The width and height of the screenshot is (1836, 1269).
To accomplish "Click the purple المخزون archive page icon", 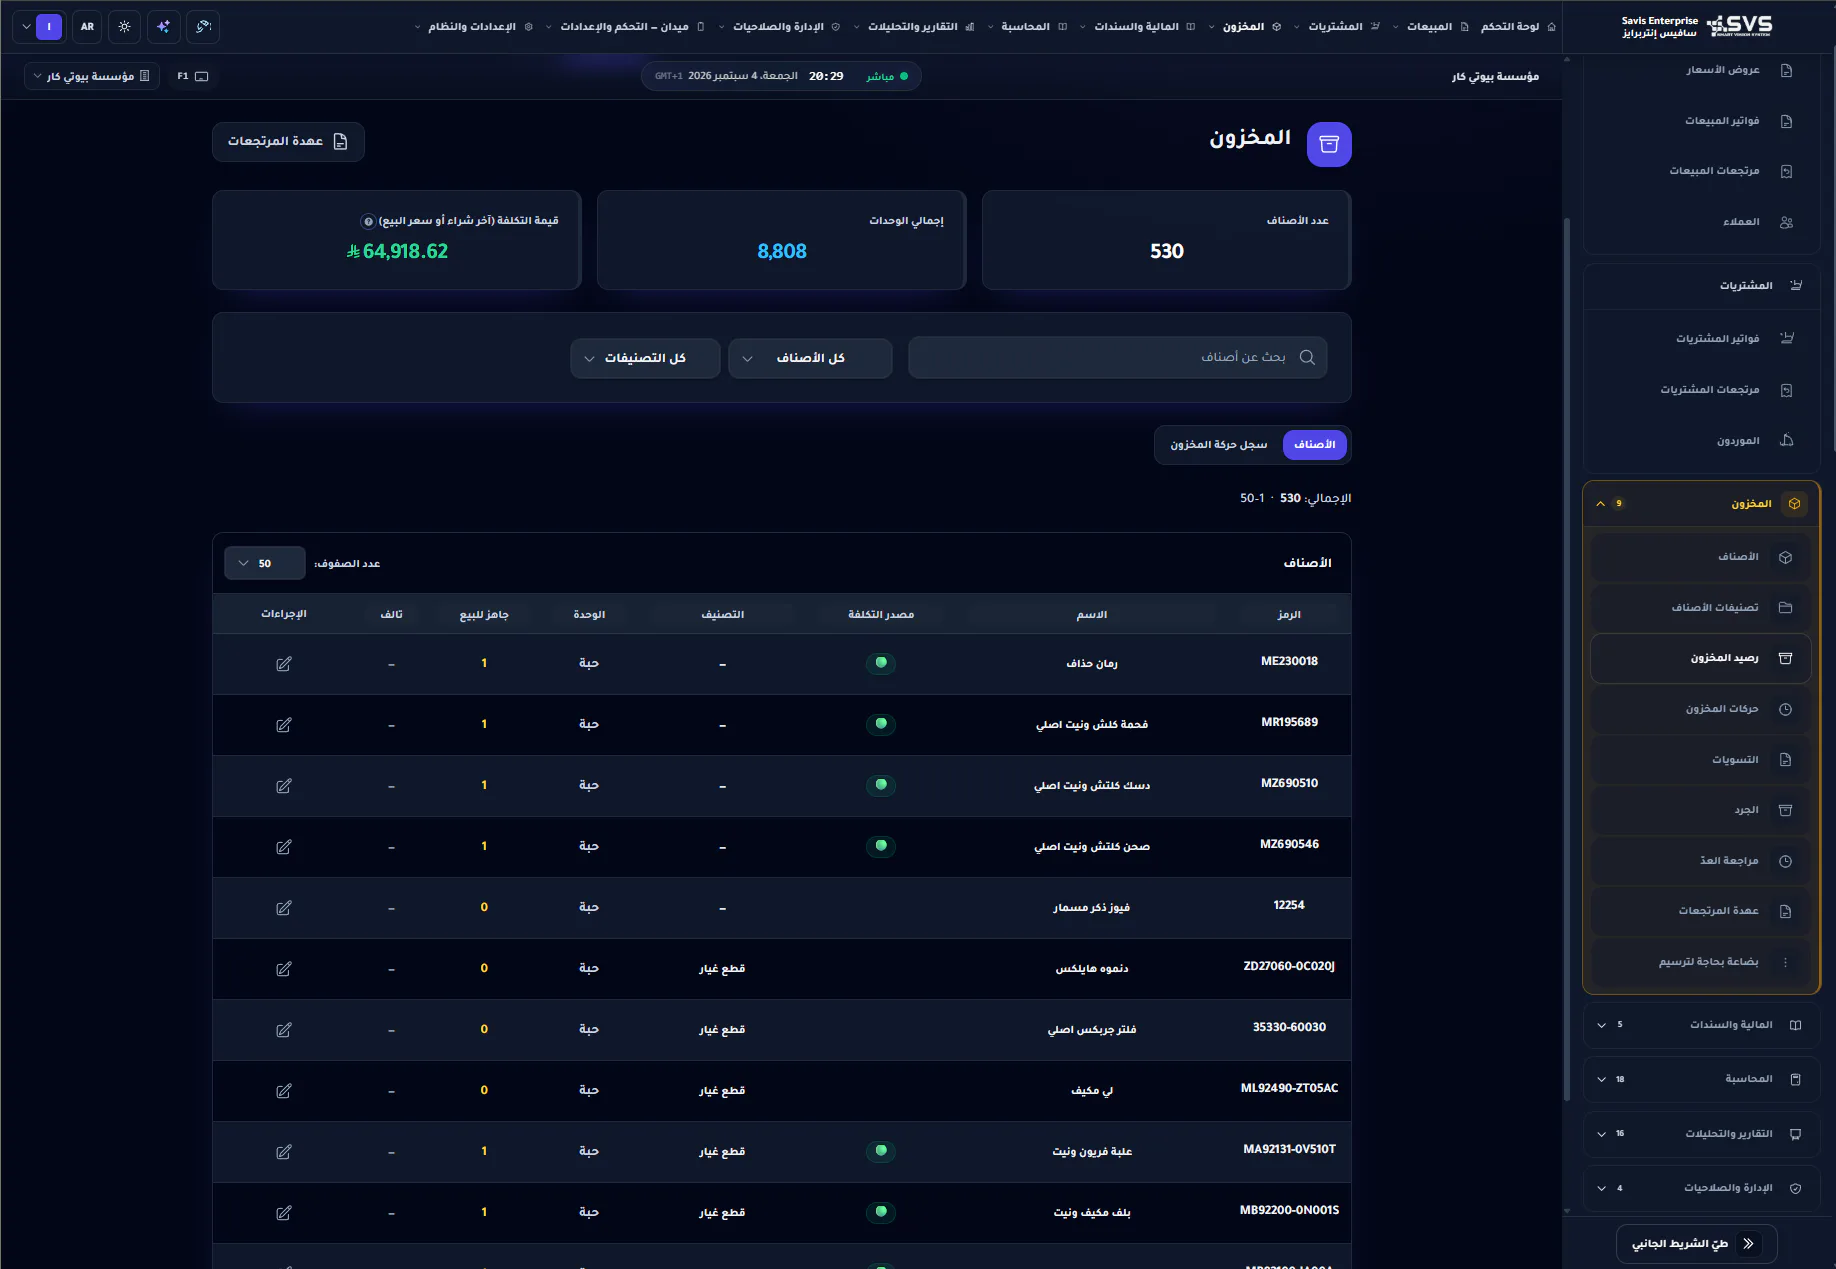I will click(1329, 145).
